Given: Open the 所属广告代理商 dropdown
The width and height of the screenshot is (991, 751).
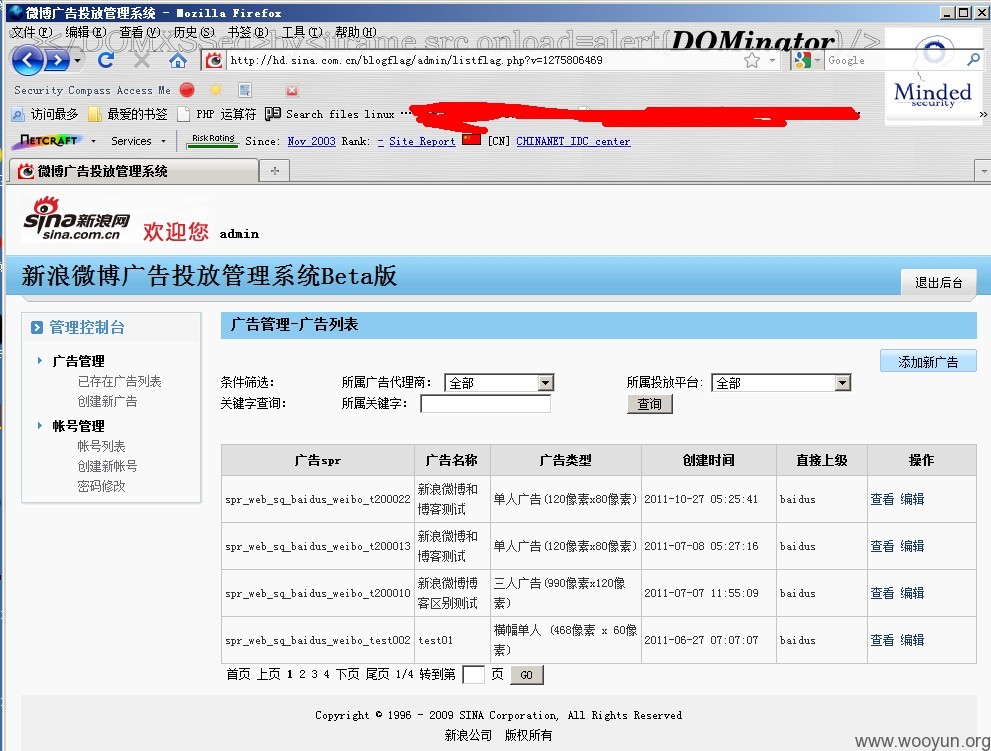Looking at the screenshot, I should pos(499,382).
